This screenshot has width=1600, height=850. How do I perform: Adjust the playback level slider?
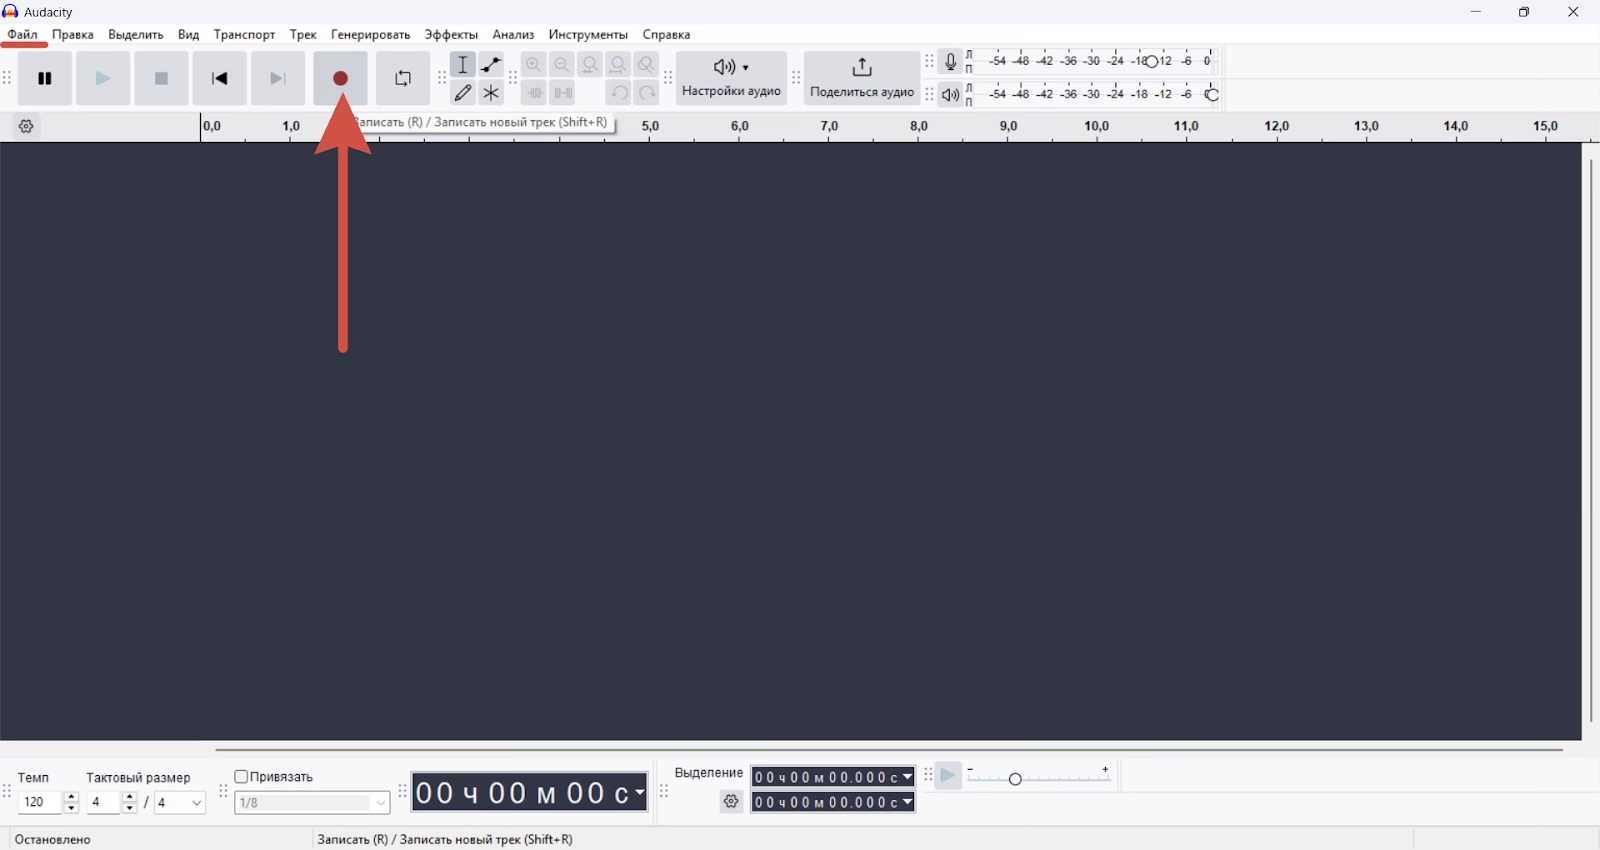coord(1213,95)
